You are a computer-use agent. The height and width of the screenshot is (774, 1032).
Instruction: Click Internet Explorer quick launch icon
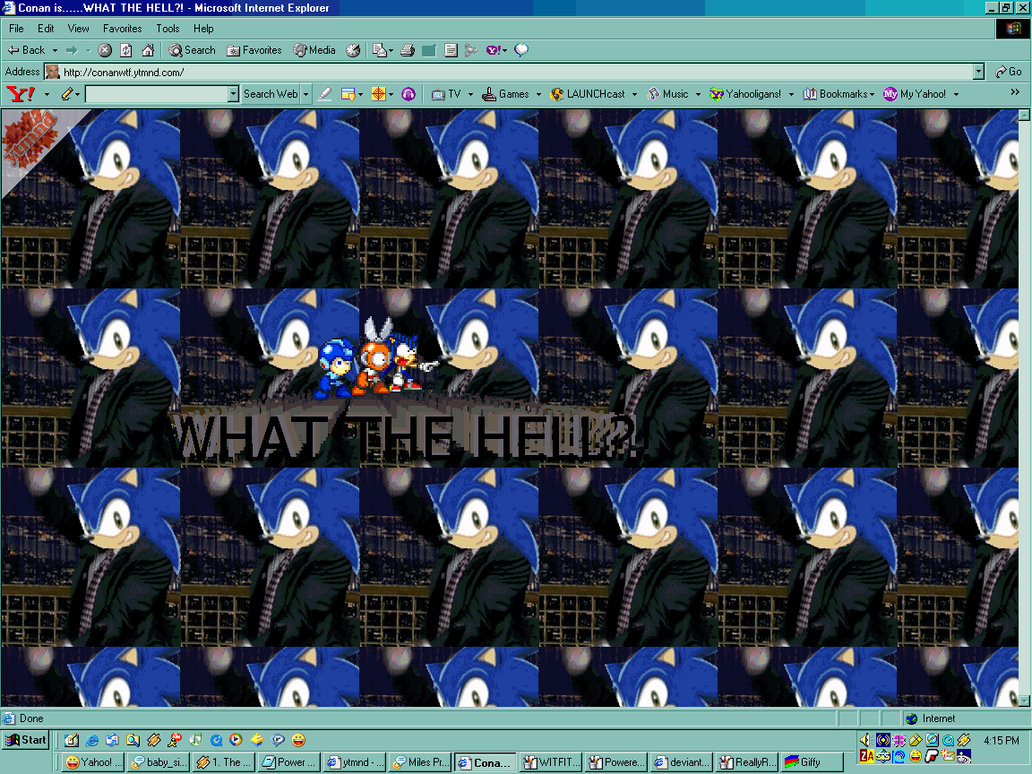click(92, 740)
